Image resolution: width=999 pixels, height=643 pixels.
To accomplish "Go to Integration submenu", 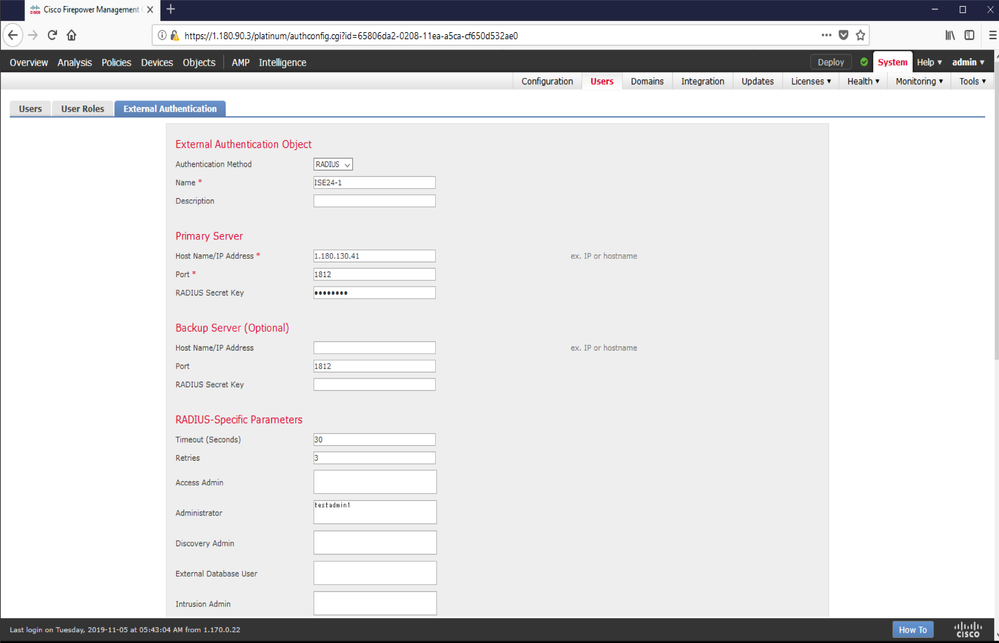I will 702,81.
